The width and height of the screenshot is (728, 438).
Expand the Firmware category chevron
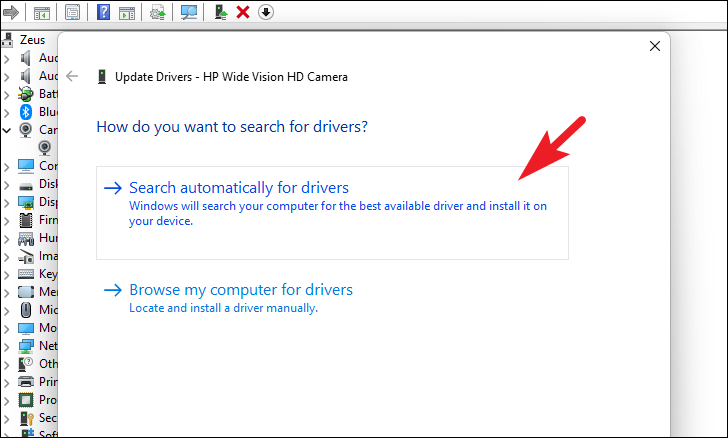[x=6, y=221]
